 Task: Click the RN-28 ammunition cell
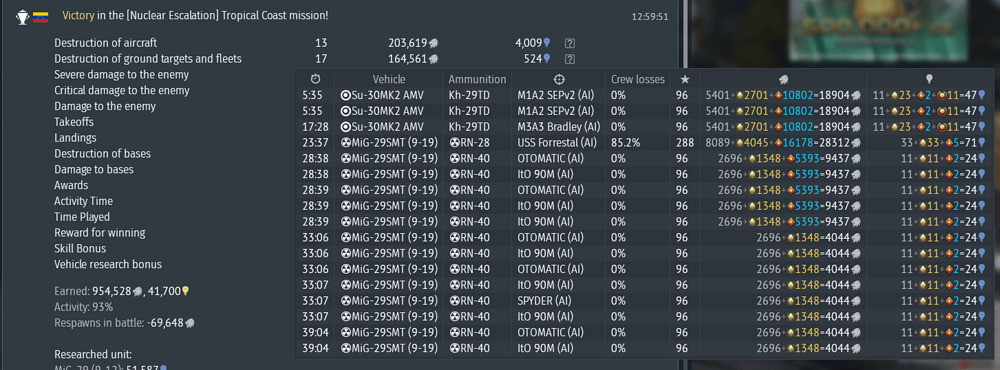[x=469, y=143]
